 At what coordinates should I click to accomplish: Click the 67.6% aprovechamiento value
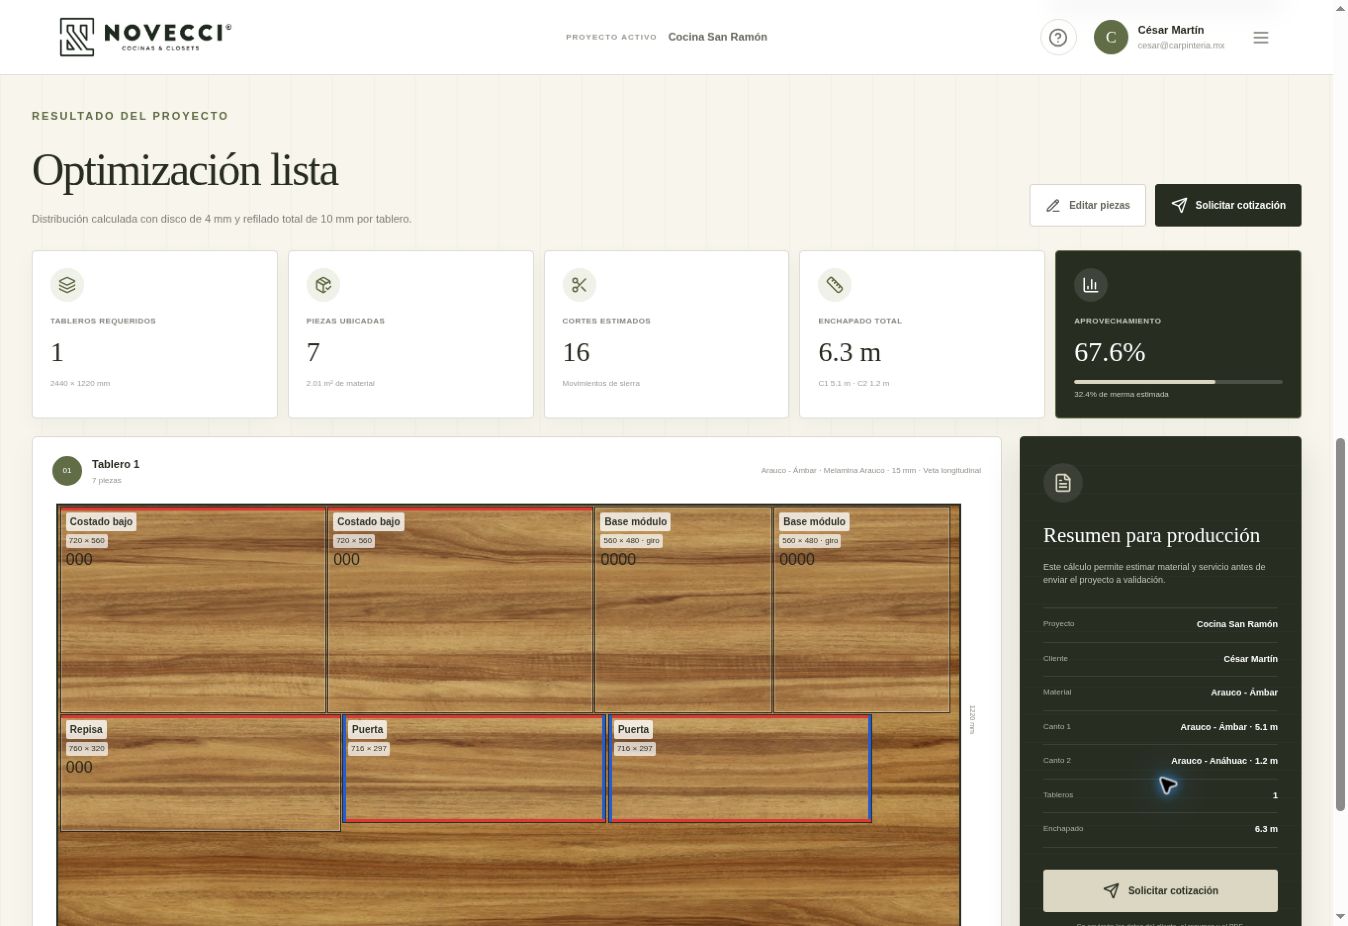click(1110, 352)
